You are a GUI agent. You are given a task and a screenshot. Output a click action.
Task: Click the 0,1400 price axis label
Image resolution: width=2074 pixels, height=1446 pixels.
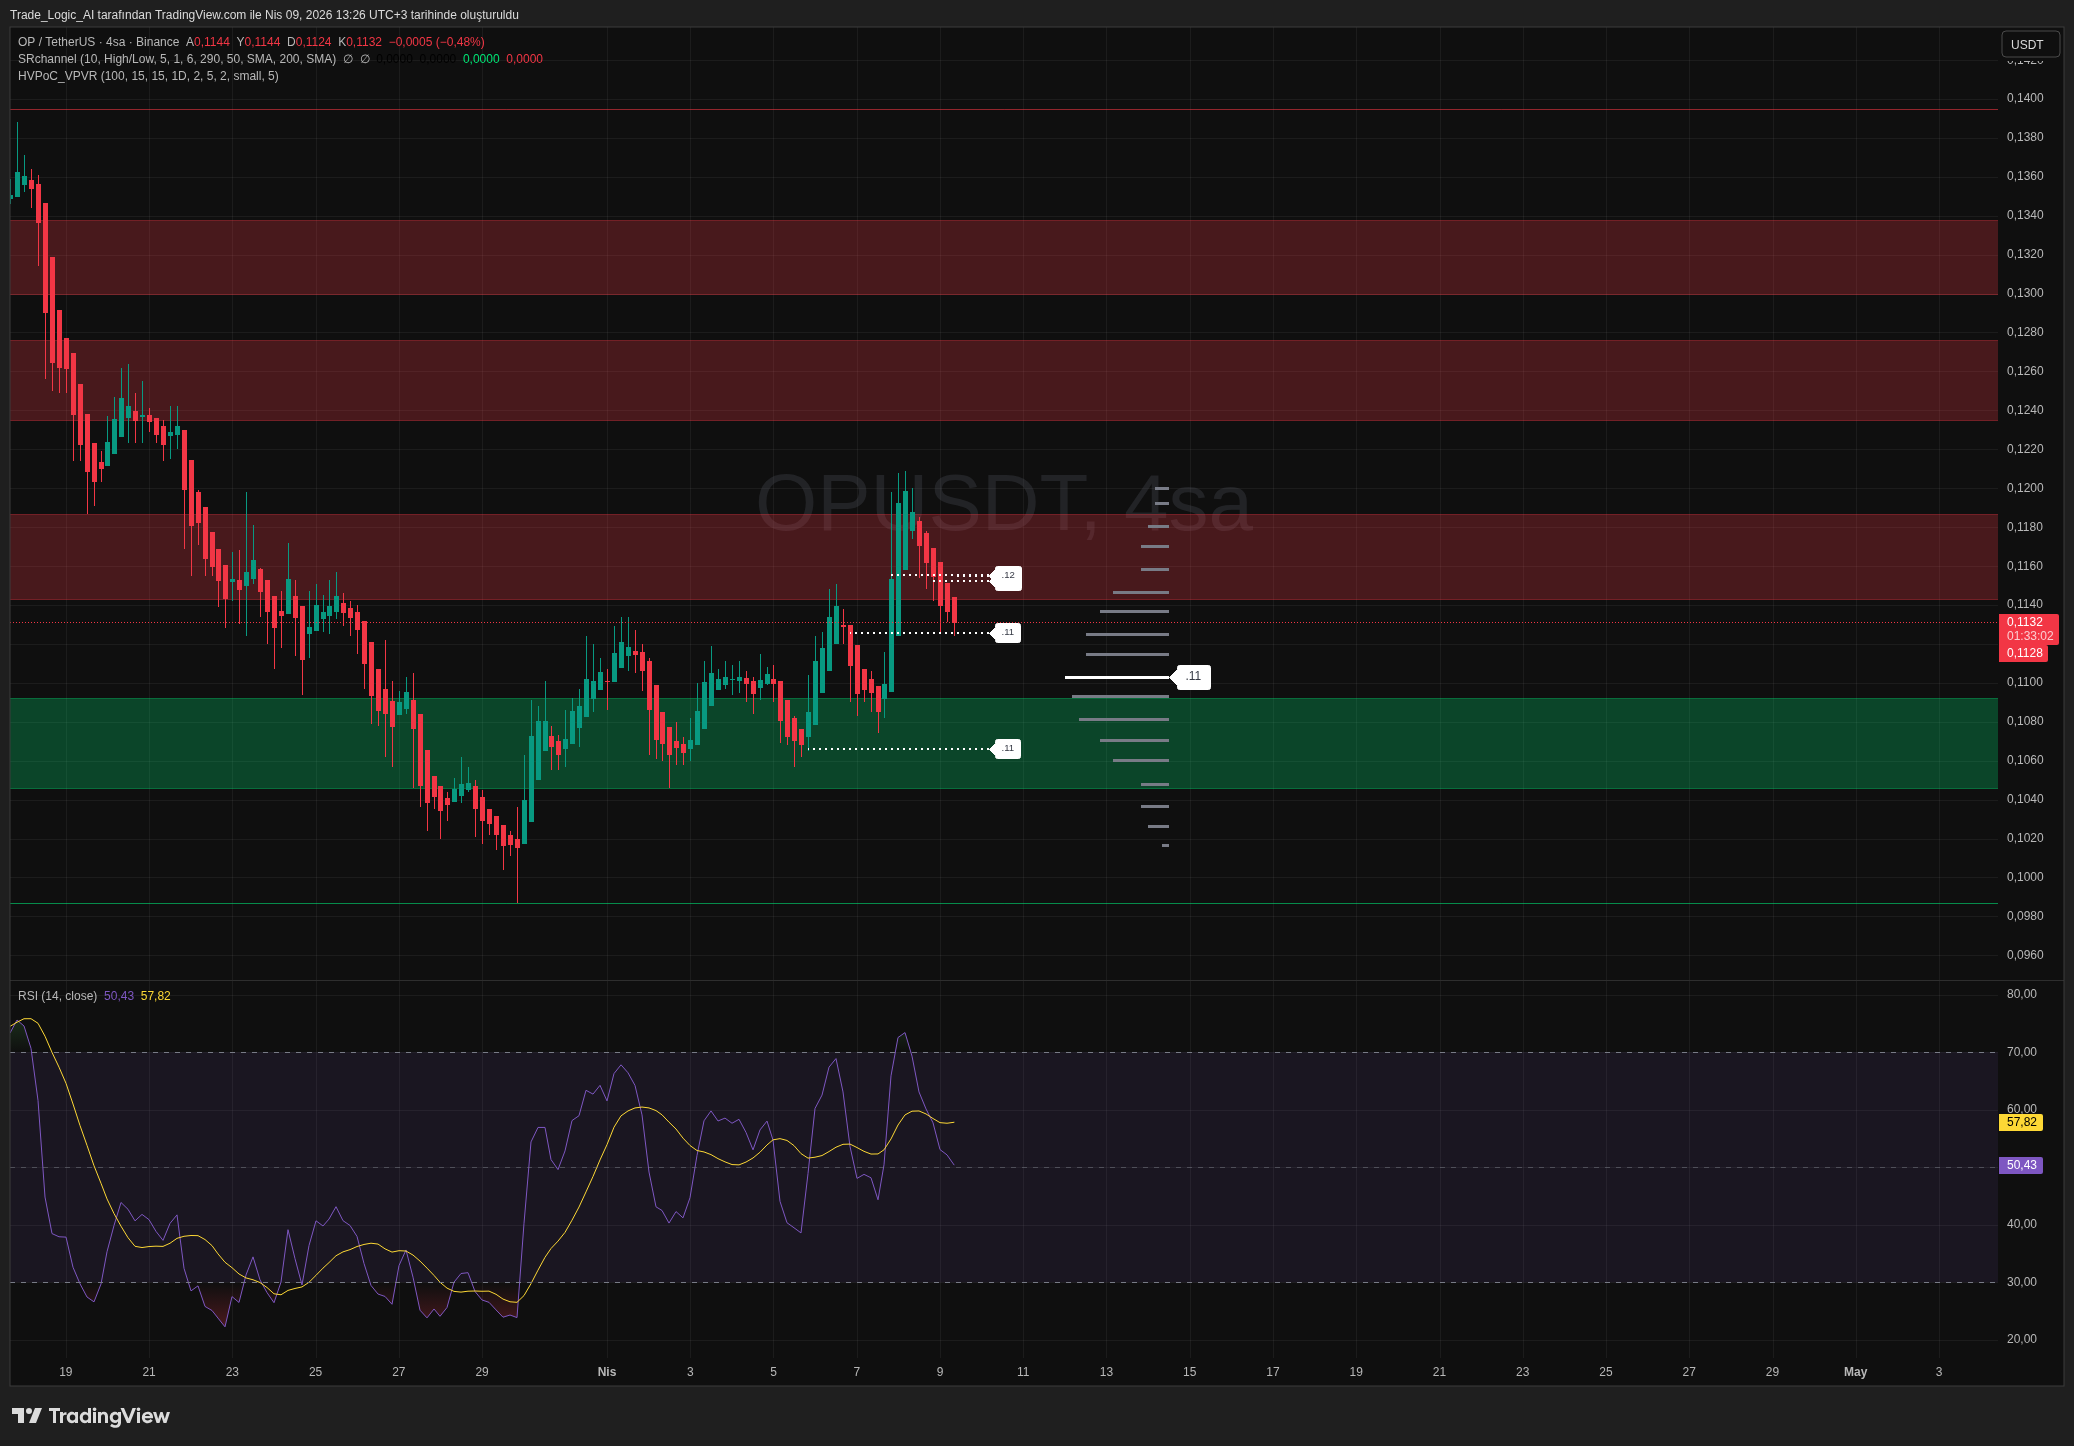coord(2025,98)
